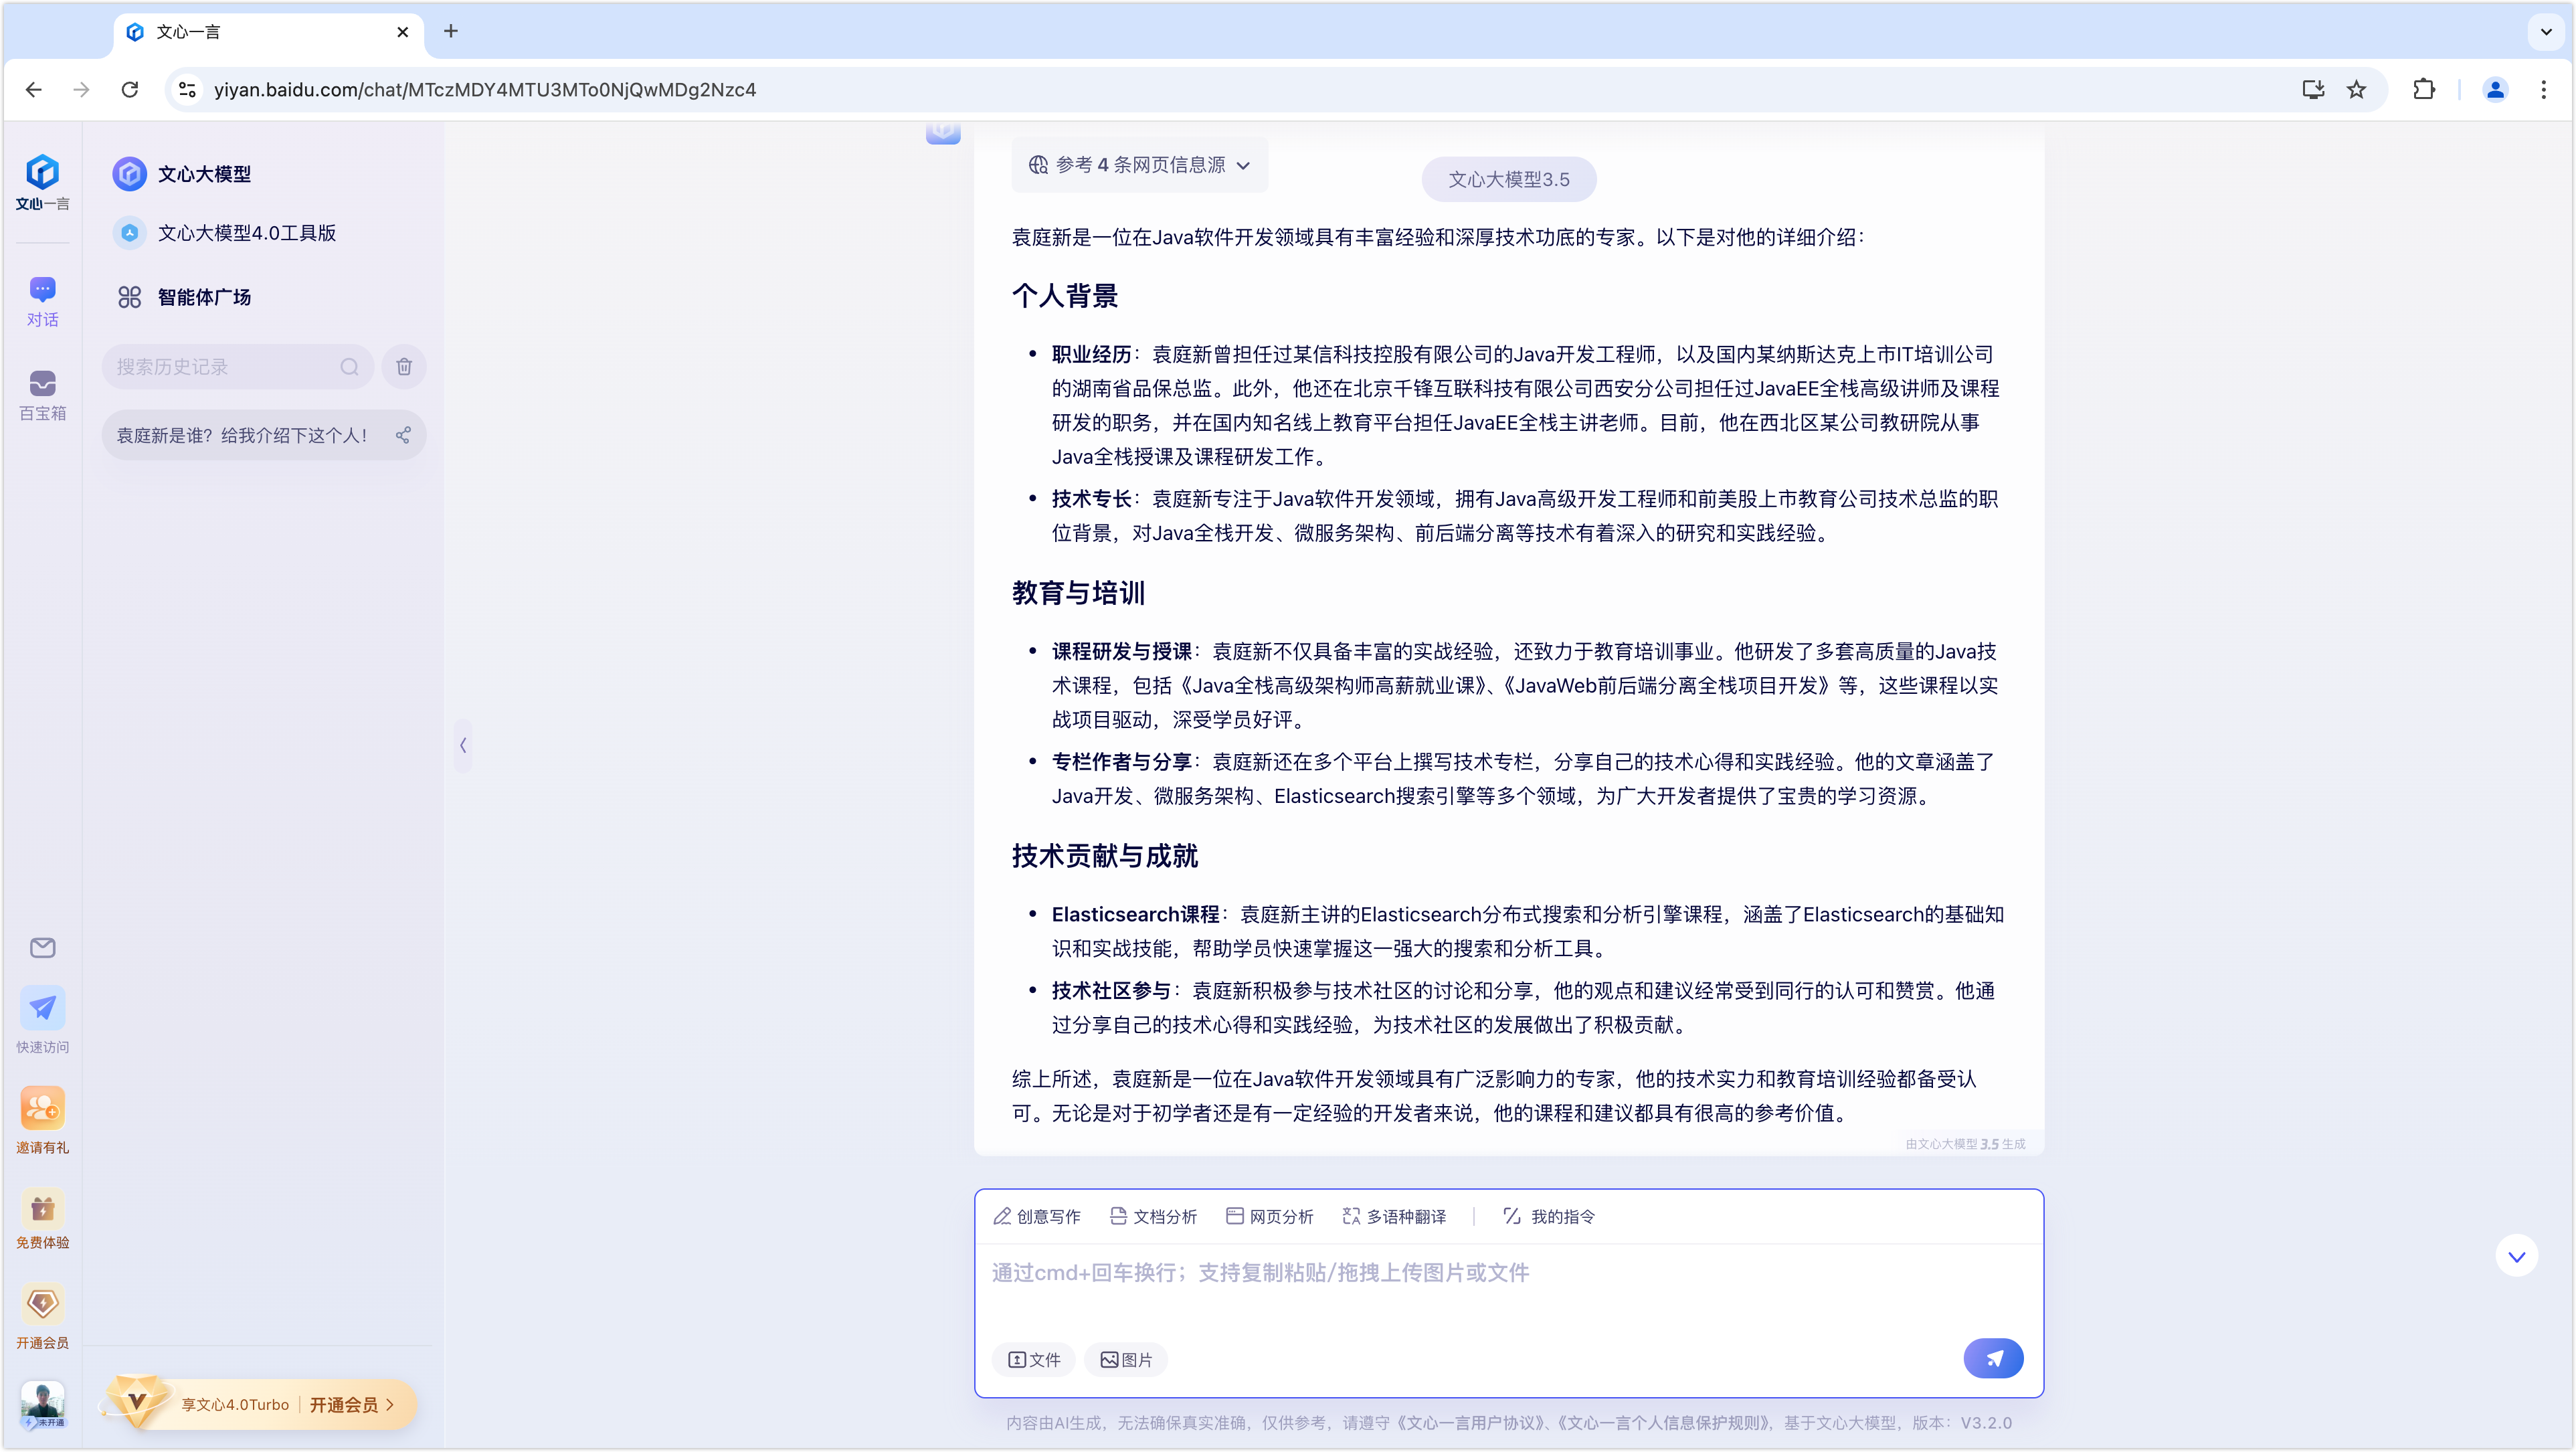Share the 袁庭新 history conversation
The width and height of the screenshot is (2576, 1452).
pyautogui.click(x=403, y=435)
